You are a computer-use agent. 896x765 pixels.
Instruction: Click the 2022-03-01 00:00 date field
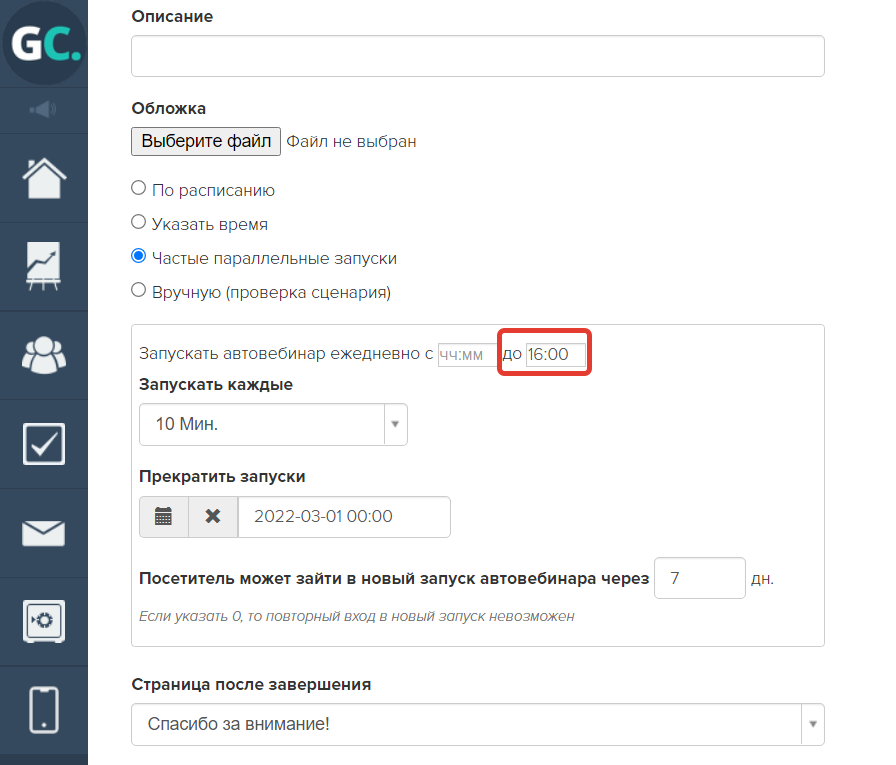tap(344, 516)
